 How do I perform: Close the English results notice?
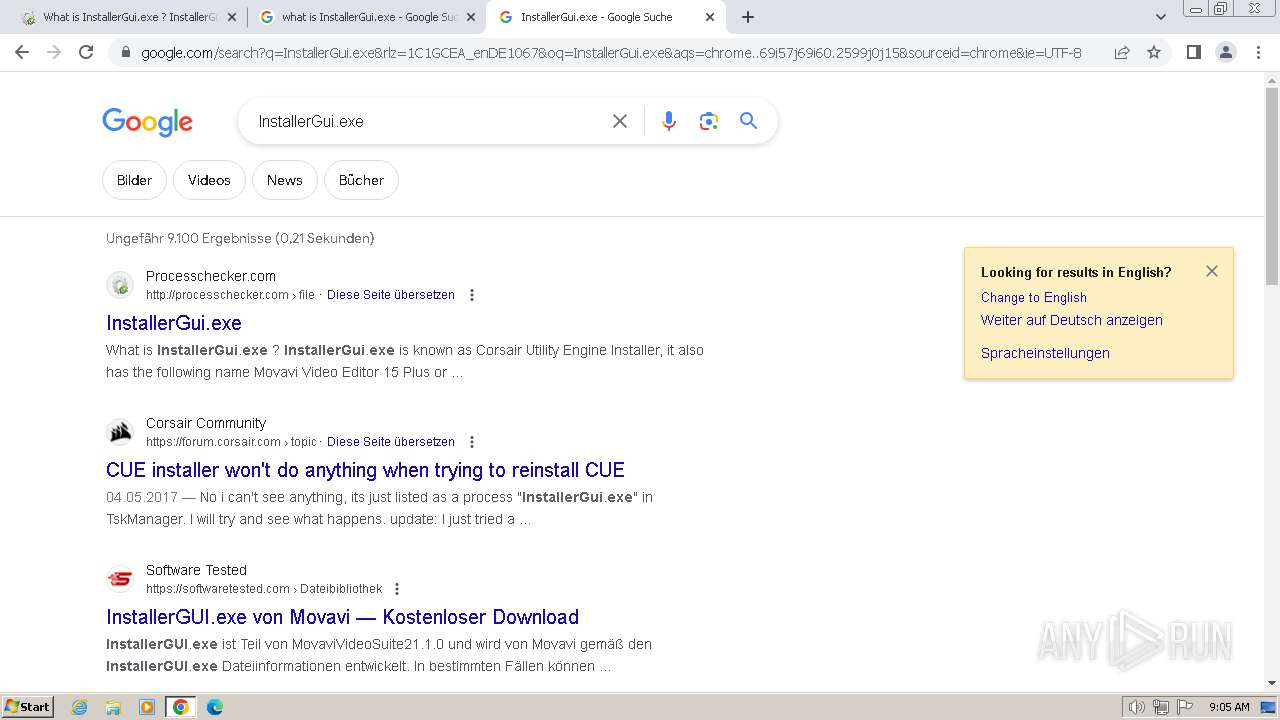pos(1212,271)
